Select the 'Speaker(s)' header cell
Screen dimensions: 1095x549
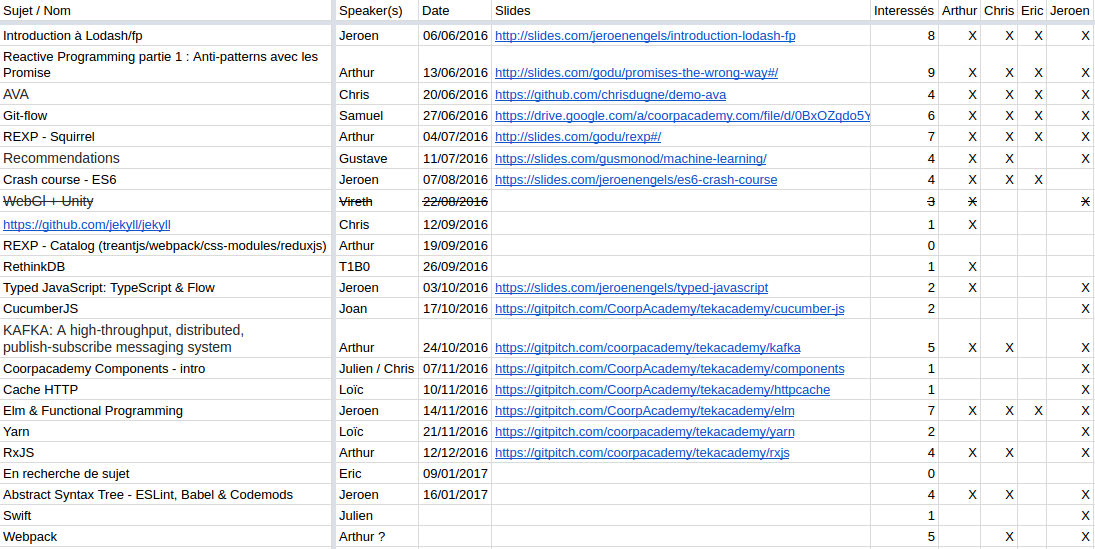click(x=377, y=10)
